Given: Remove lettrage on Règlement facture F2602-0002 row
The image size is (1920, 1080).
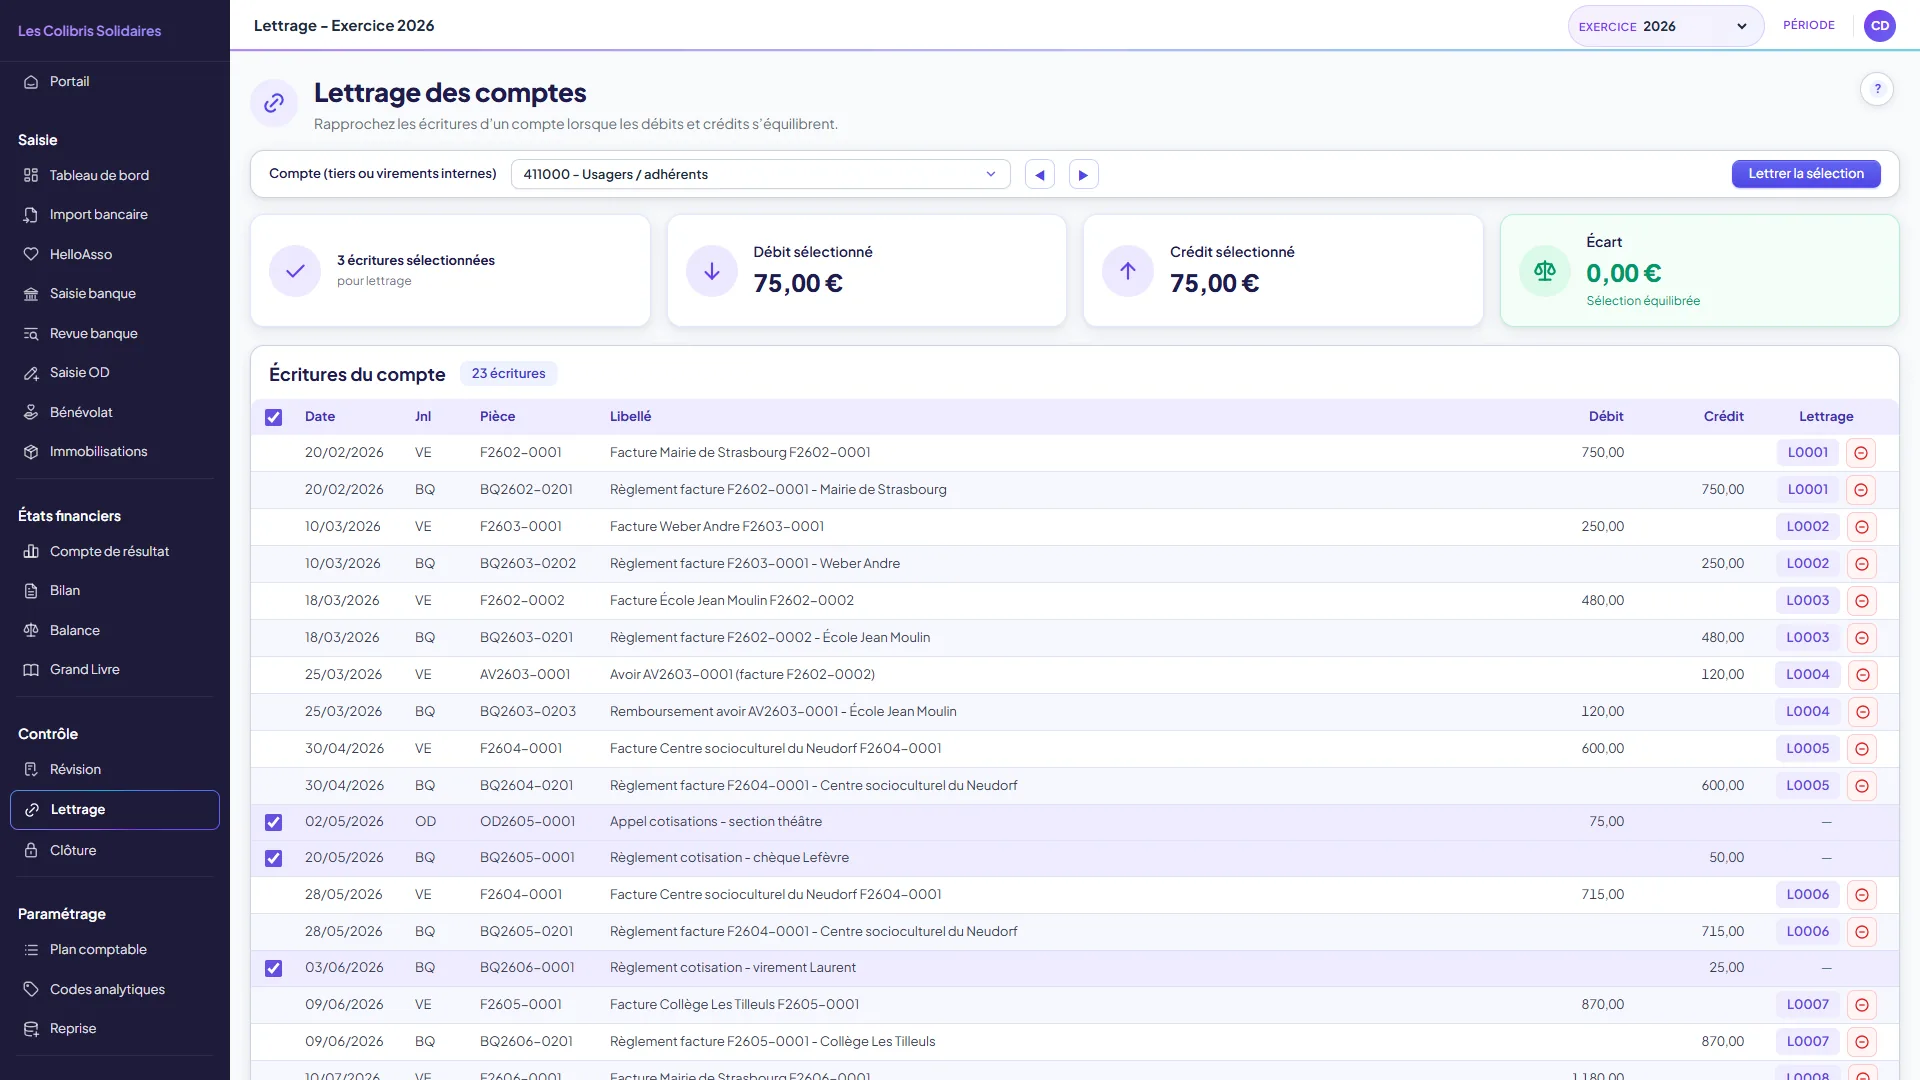Looking at the screenshot, I should click(x=1861, y=638).
